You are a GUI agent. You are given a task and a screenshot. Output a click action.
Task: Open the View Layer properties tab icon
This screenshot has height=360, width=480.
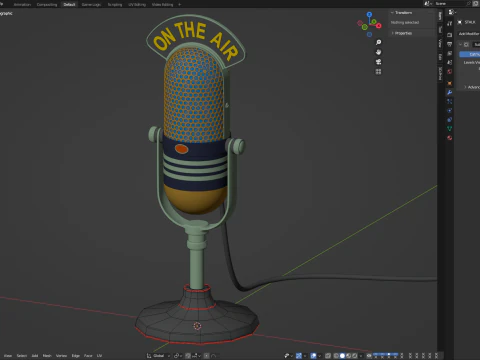point(450,53)
